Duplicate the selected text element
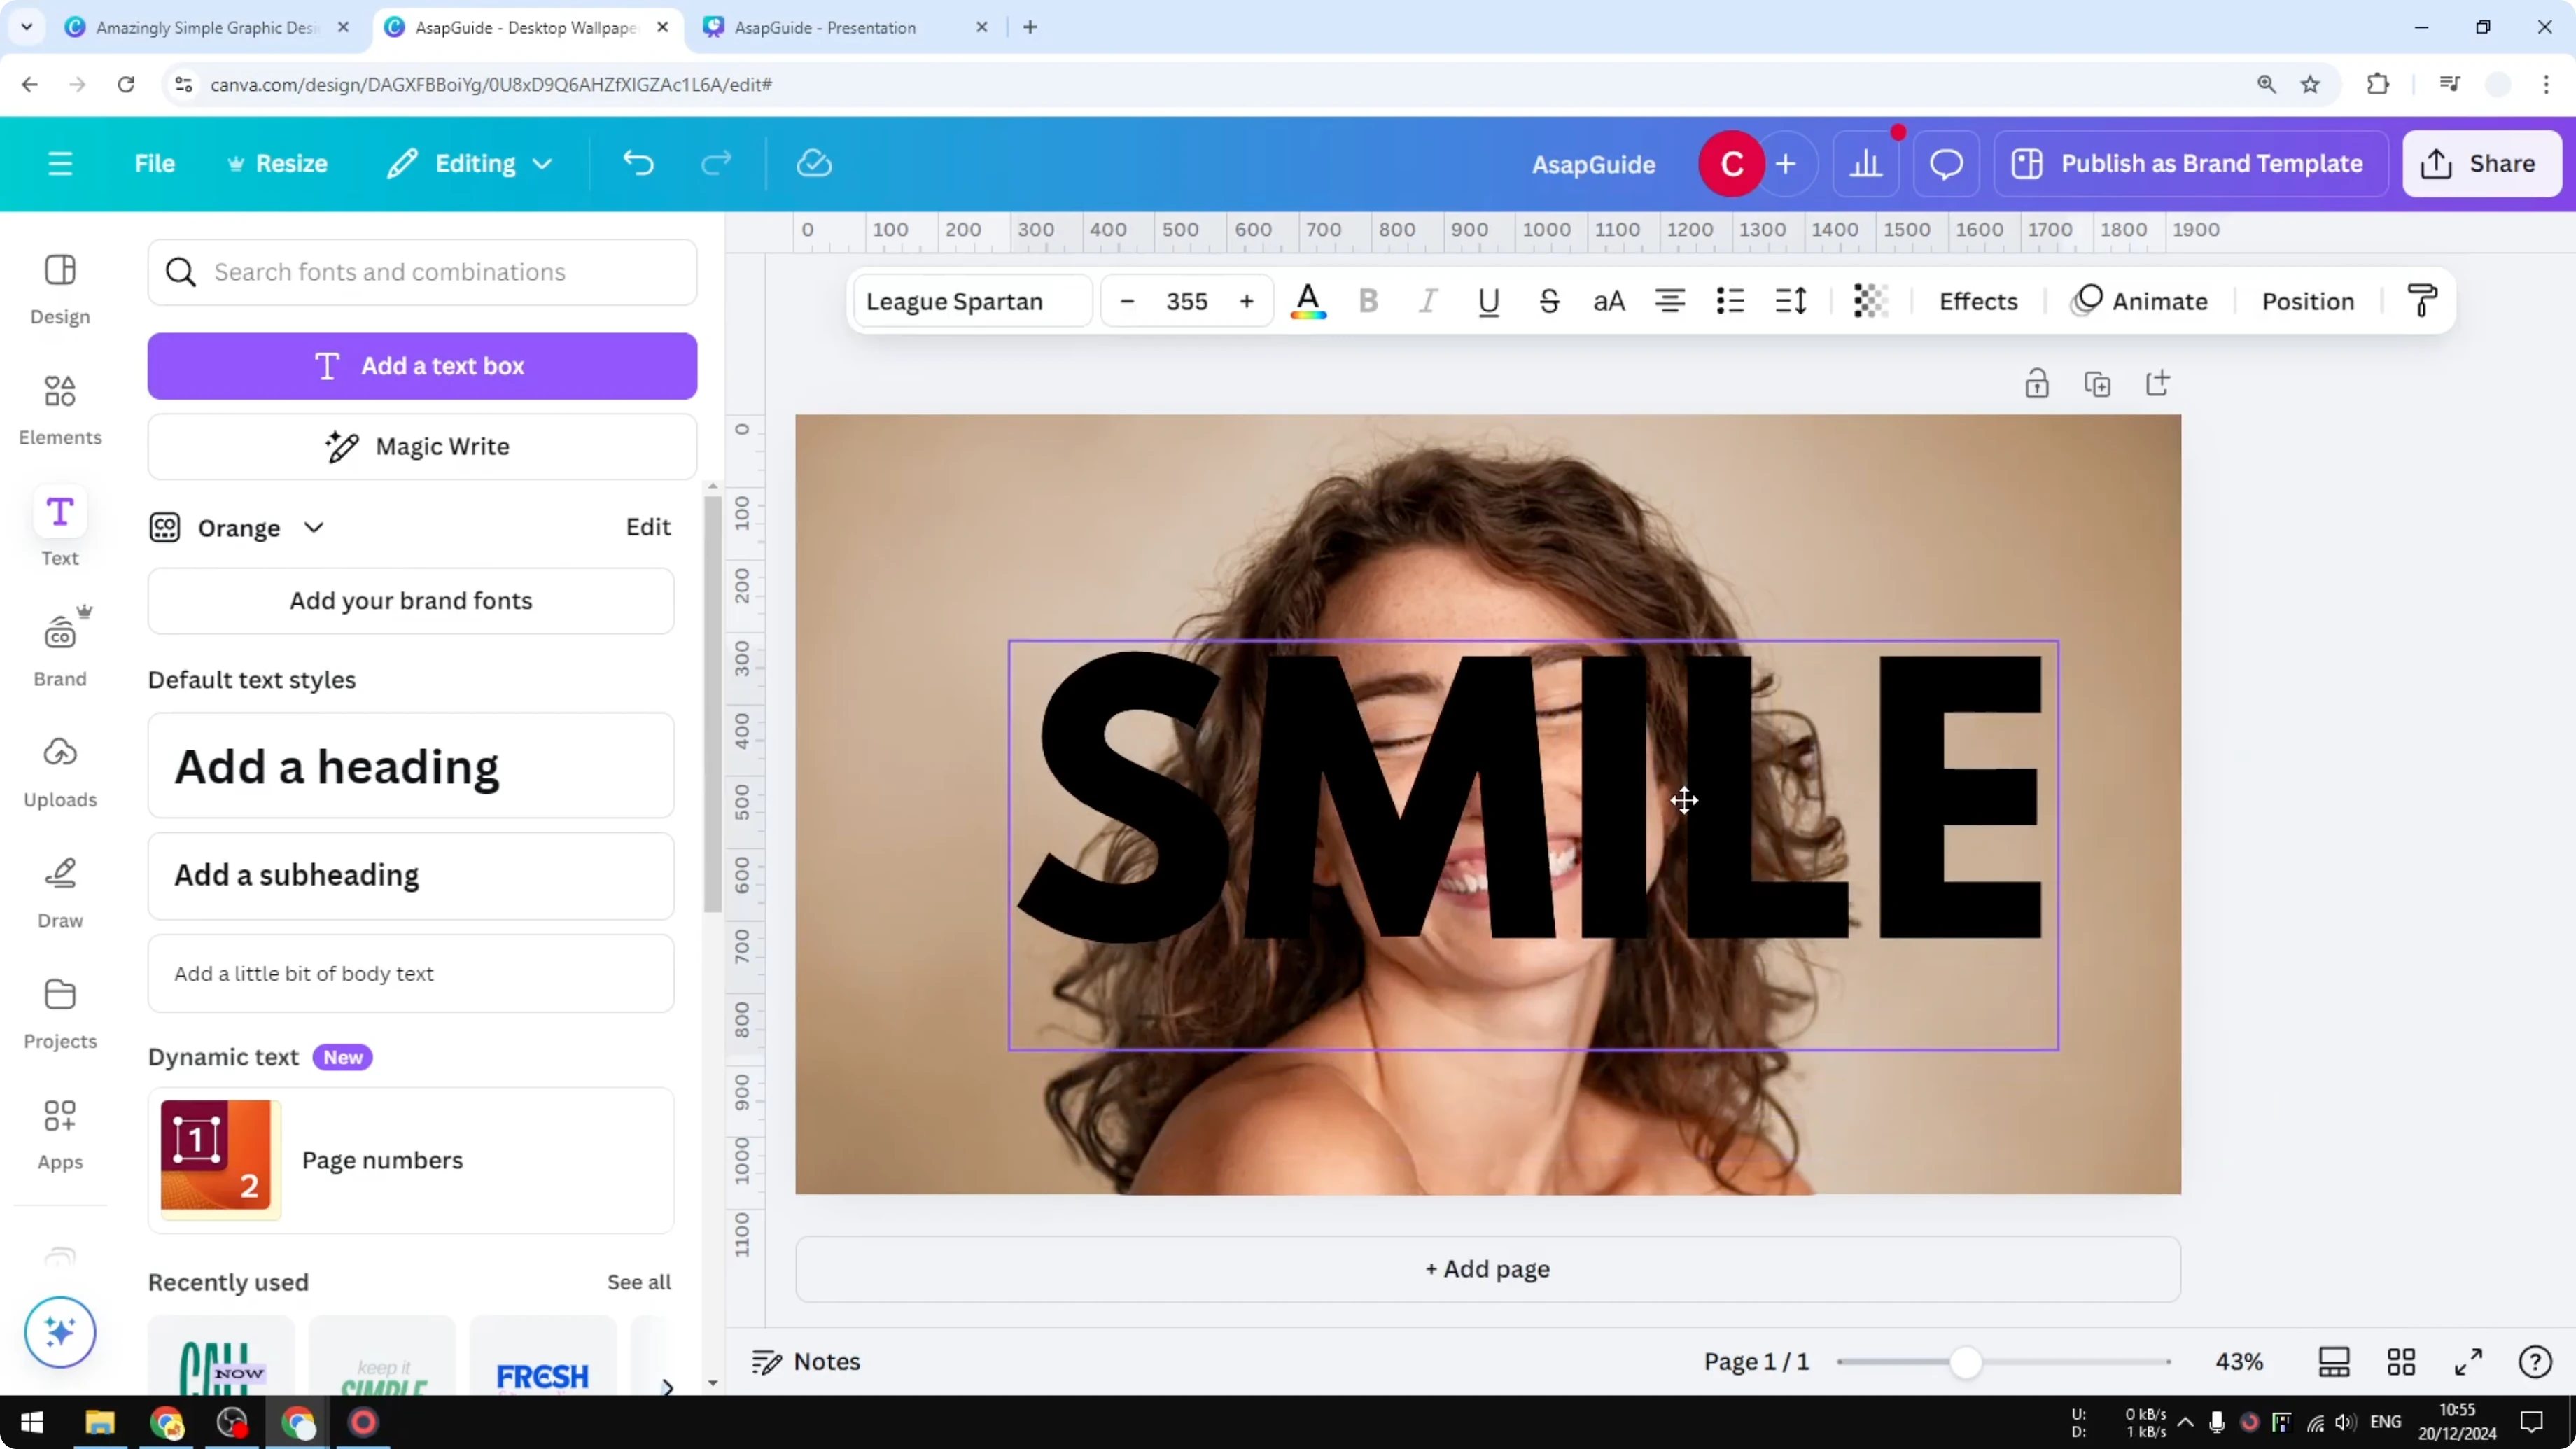Screen dimensions: 2576x1449 pyautogui.click(x=2098, y=383)
